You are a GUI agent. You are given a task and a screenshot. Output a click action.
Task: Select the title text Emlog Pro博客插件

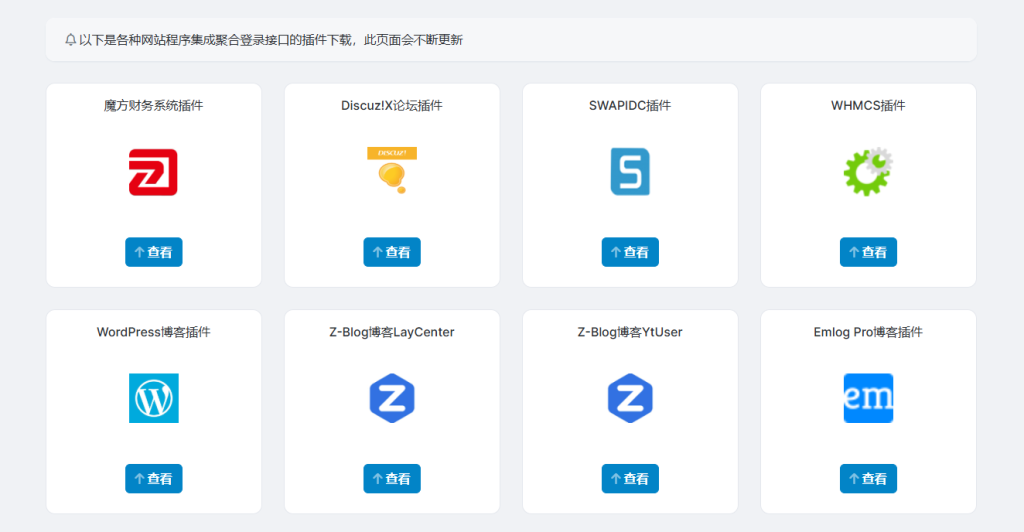tap(868, 332)
